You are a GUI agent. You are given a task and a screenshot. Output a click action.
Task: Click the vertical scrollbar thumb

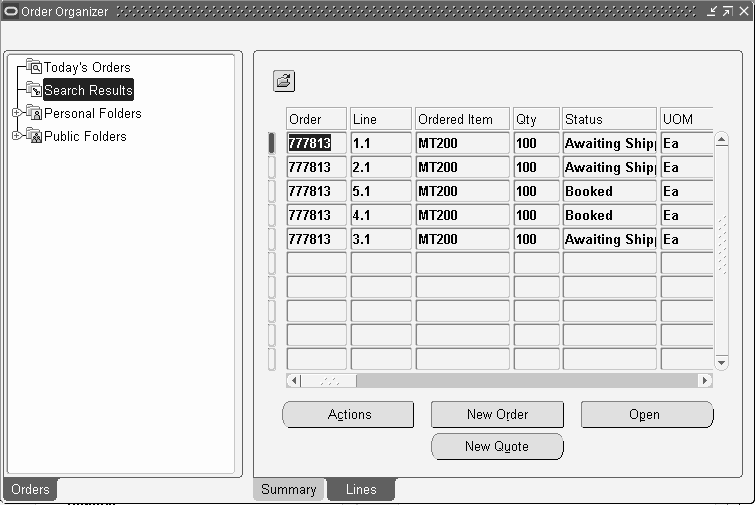click(721, 246)
